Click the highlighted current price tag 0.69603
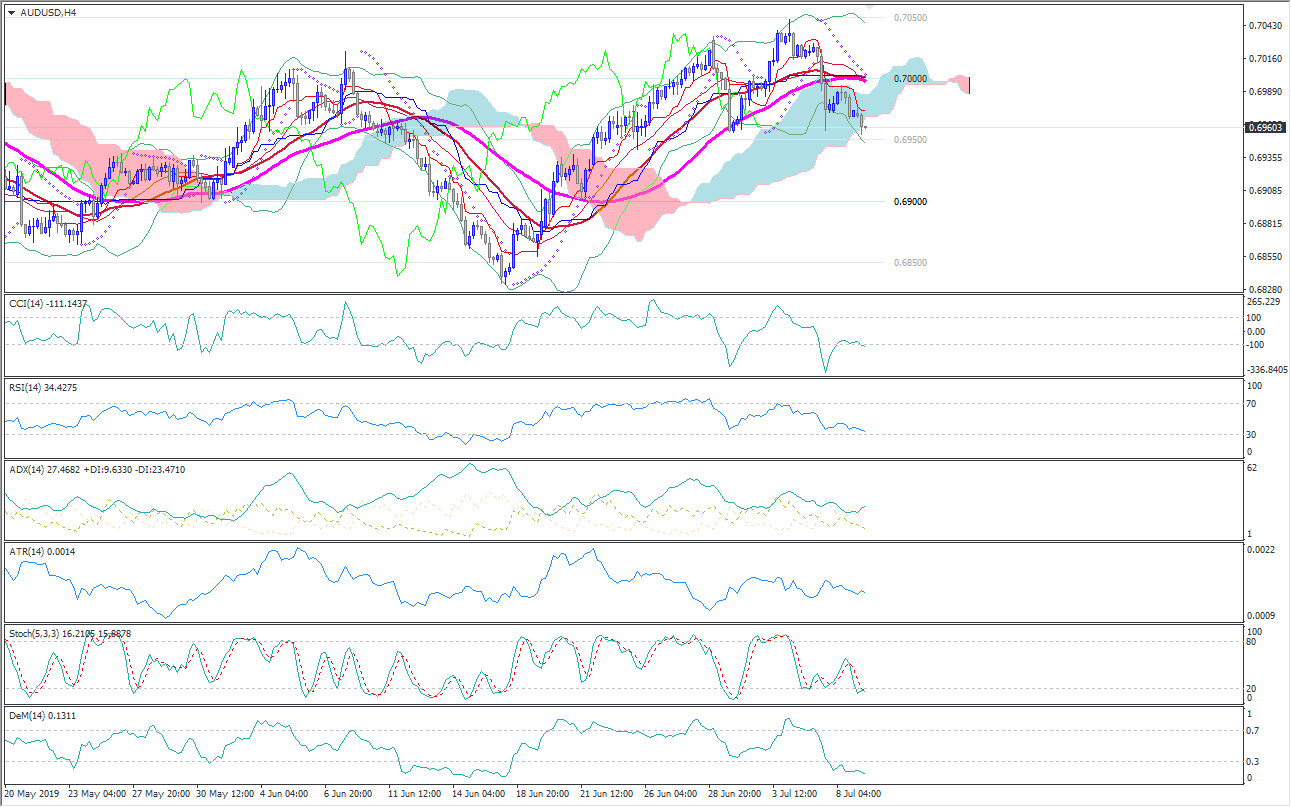 coord(1262,127)
